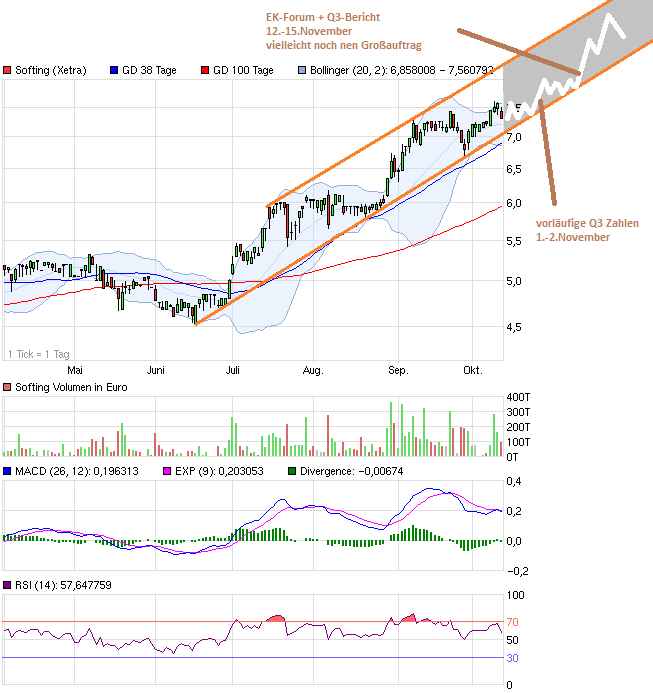Viewport: 653px width, 693px height.
Task: Click the red GD 100 Tage legend swatch
Action: point(205,70)
